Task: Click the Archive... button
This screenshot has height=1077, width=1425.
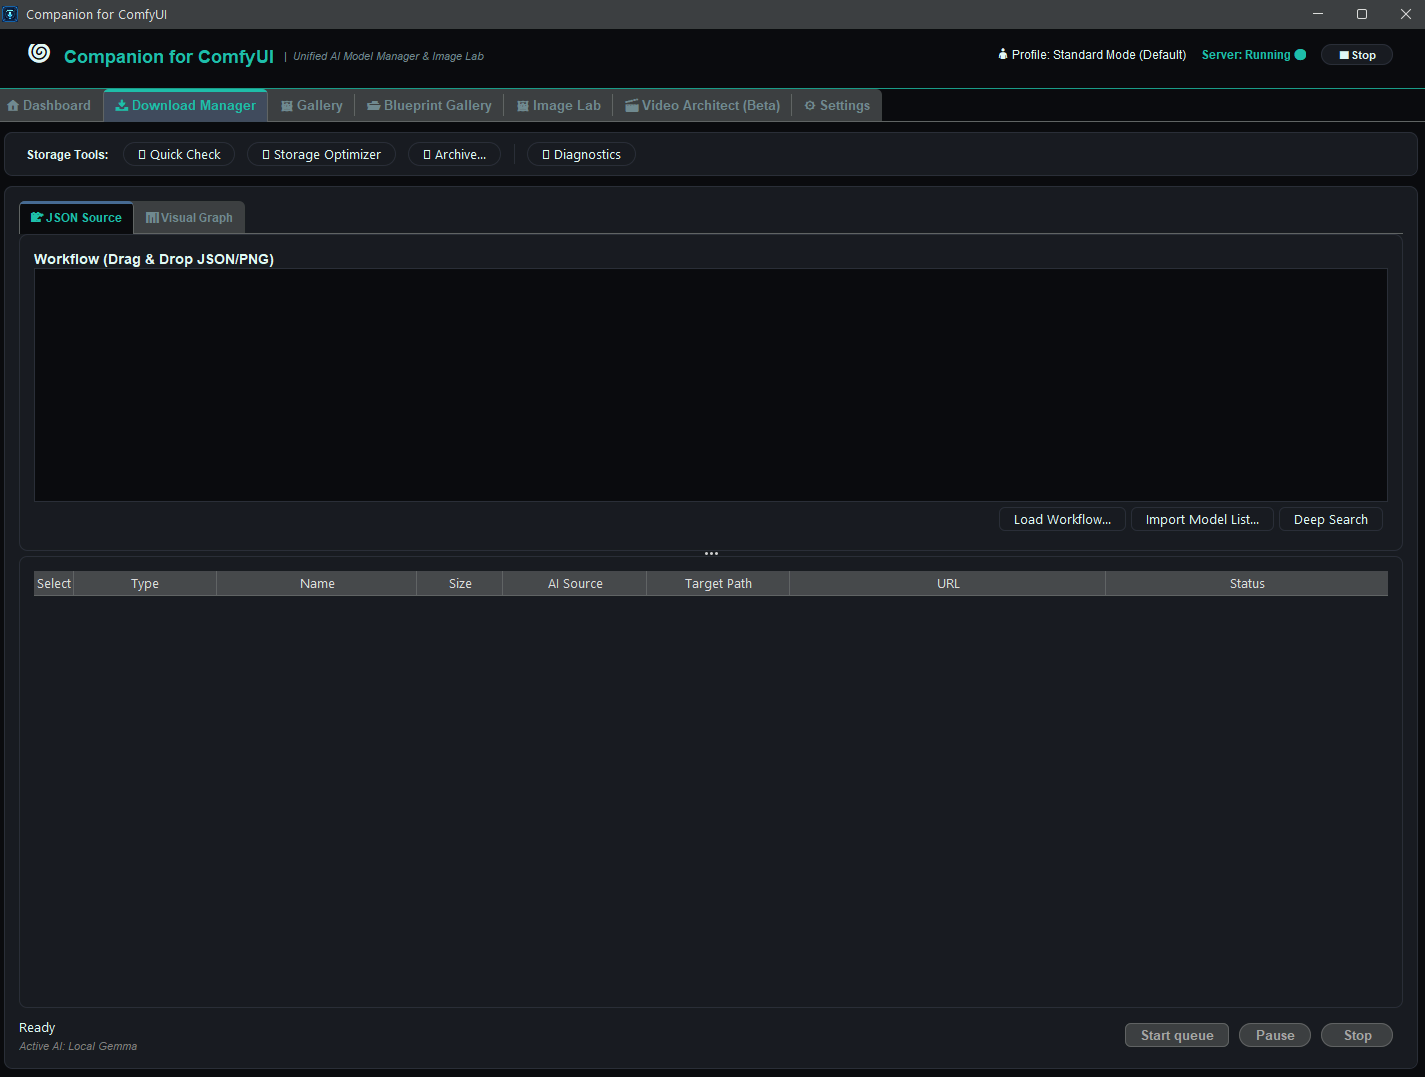Action: (x=454, y=154)
